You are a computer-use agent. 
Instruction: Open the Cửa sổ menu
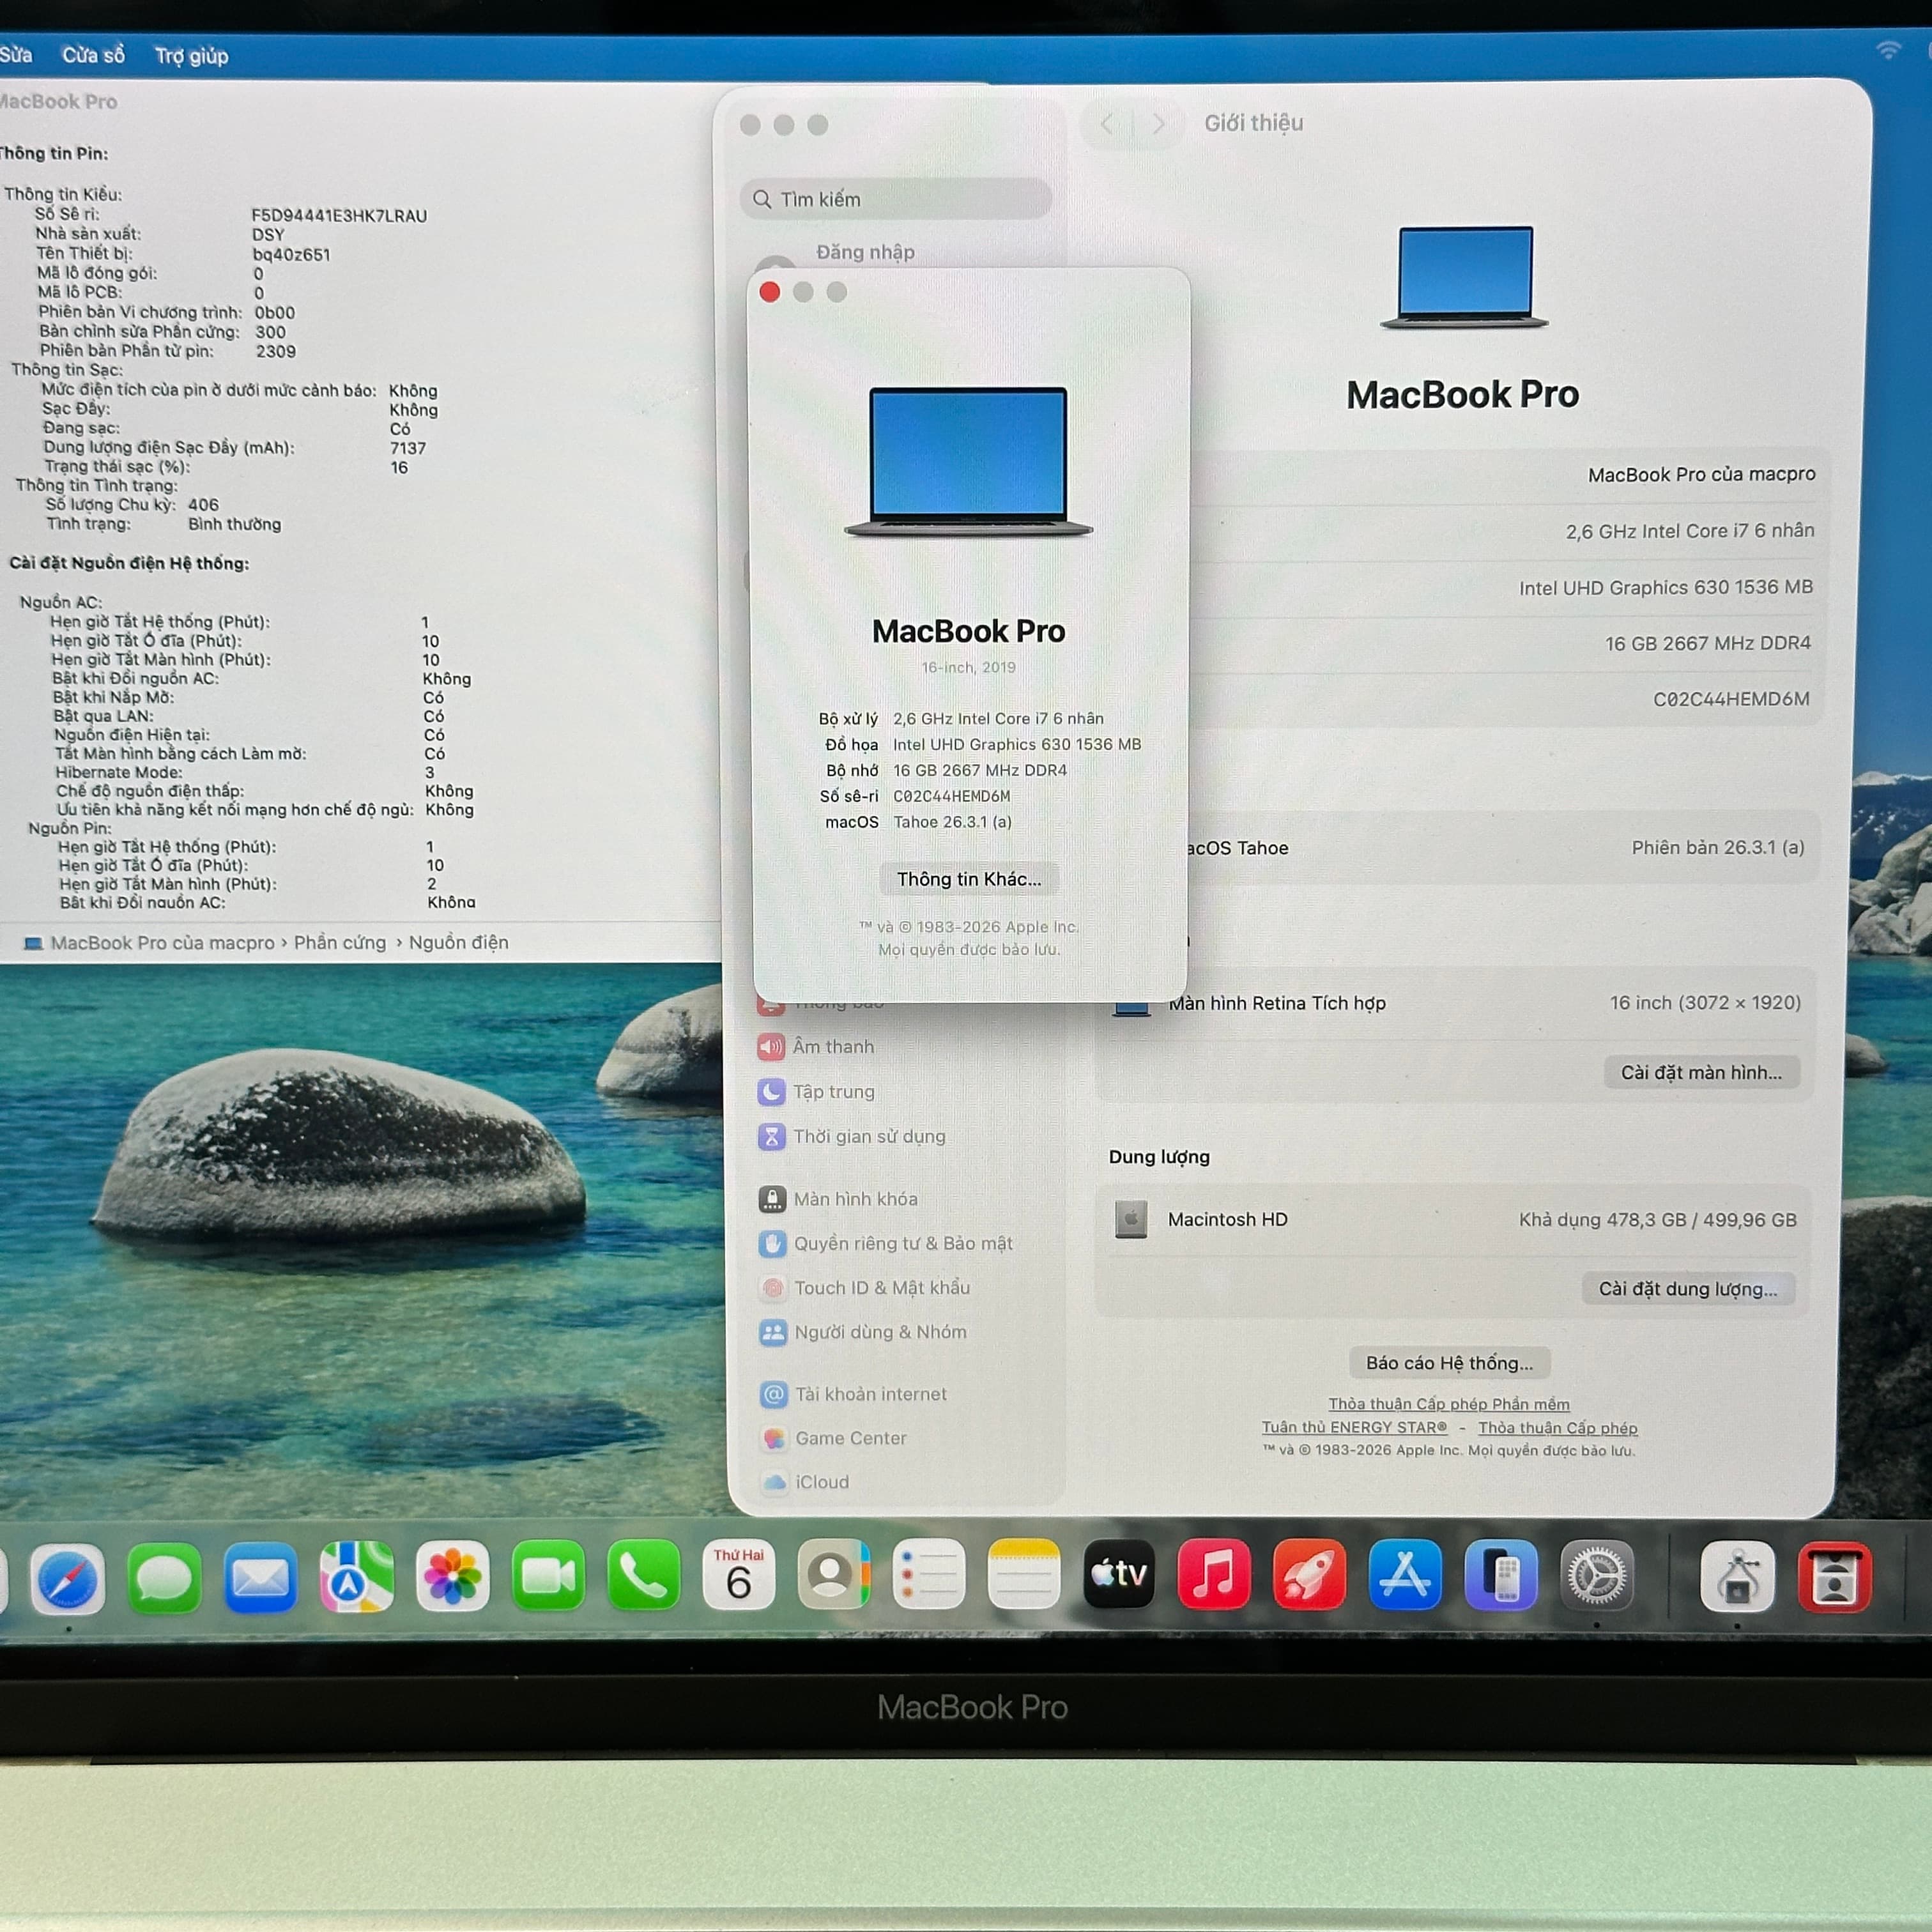click(93, 55)
